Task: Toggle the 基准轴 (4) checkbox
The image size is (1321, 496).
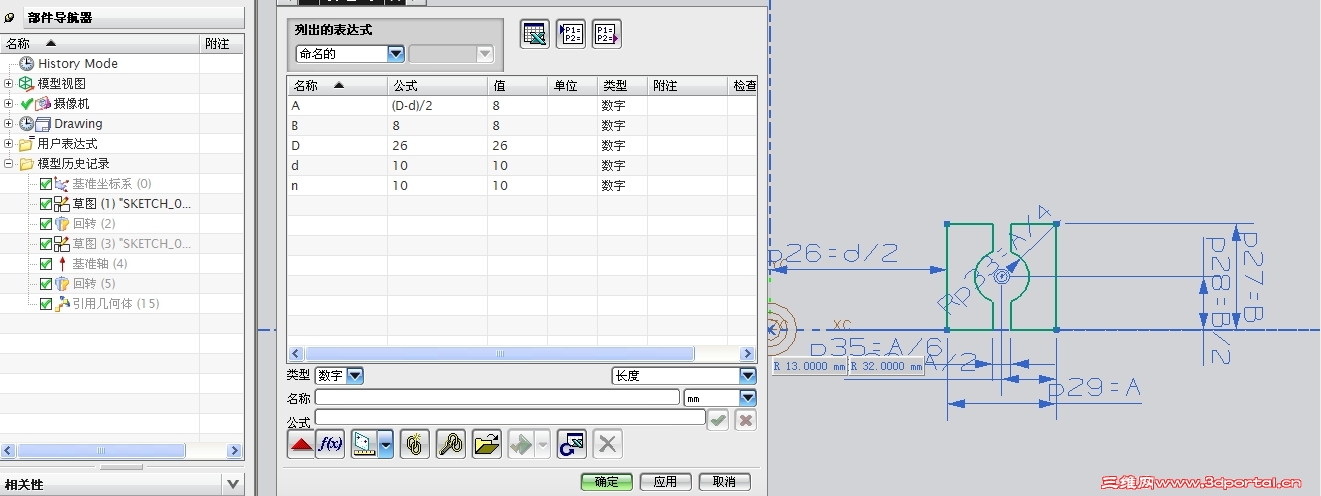Action: 46,263
